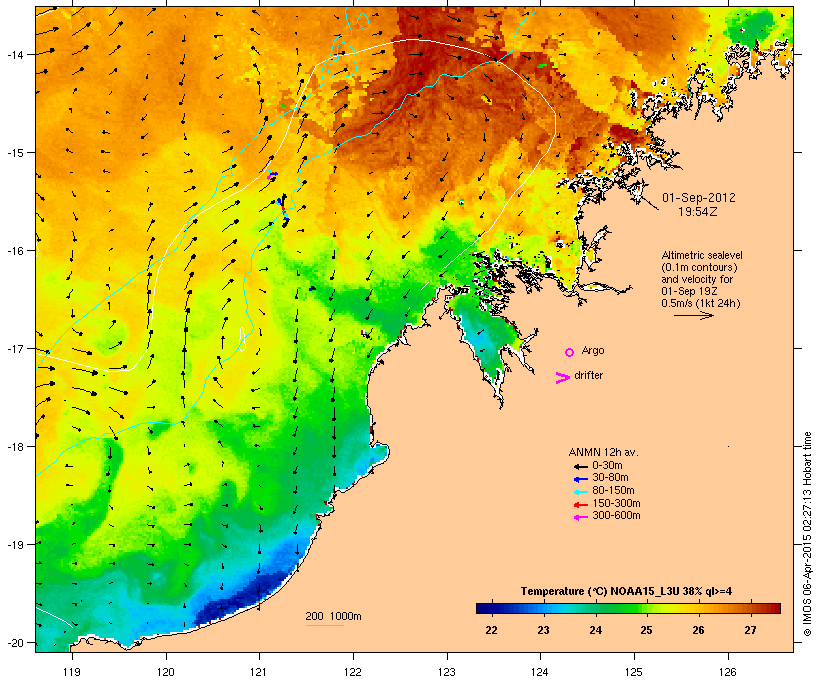820x680 pixels.
Task: Select the '19:54Z' time label
Action: [698, 212]
